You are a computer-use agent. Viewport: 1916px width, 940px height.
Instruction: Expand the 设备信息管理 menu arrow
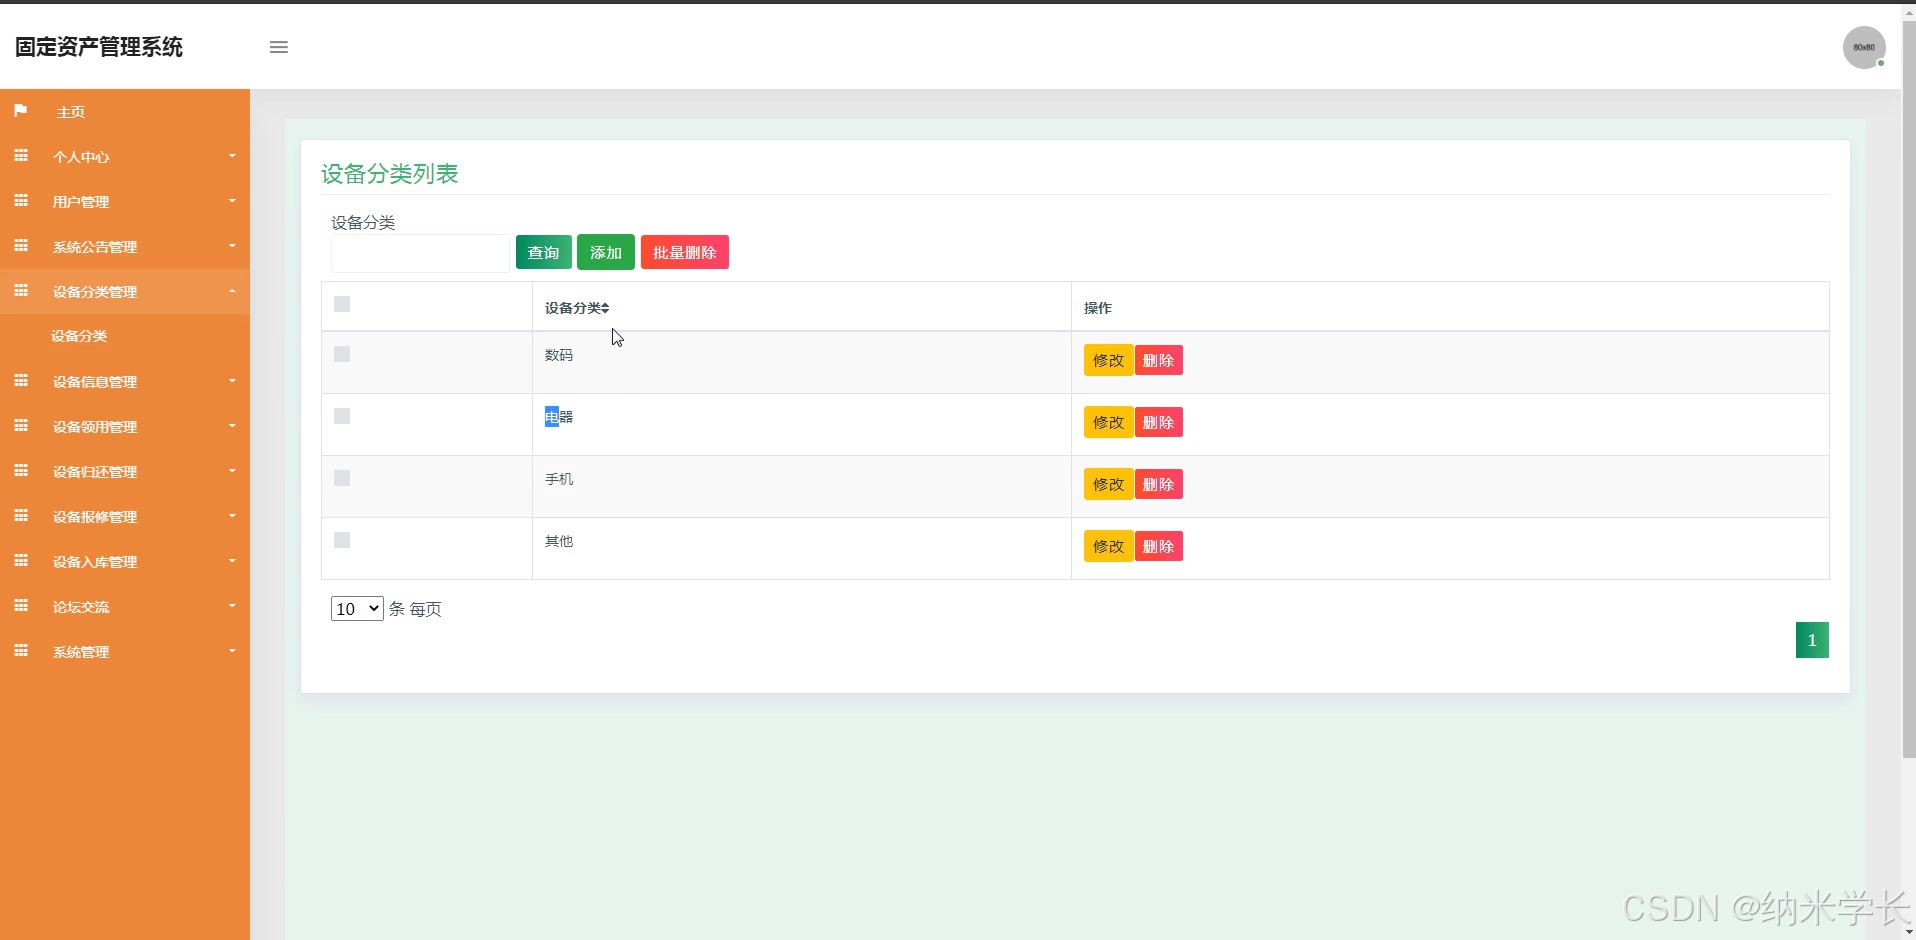tap(232, 381)
